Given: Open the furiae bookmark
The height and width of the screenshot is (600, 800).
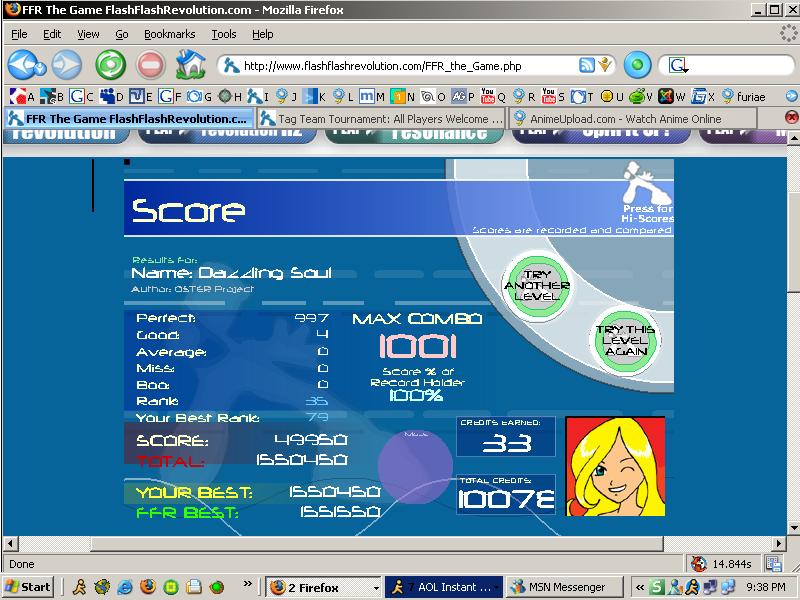Looking at the screenshot, I should (x=744, y=96).
